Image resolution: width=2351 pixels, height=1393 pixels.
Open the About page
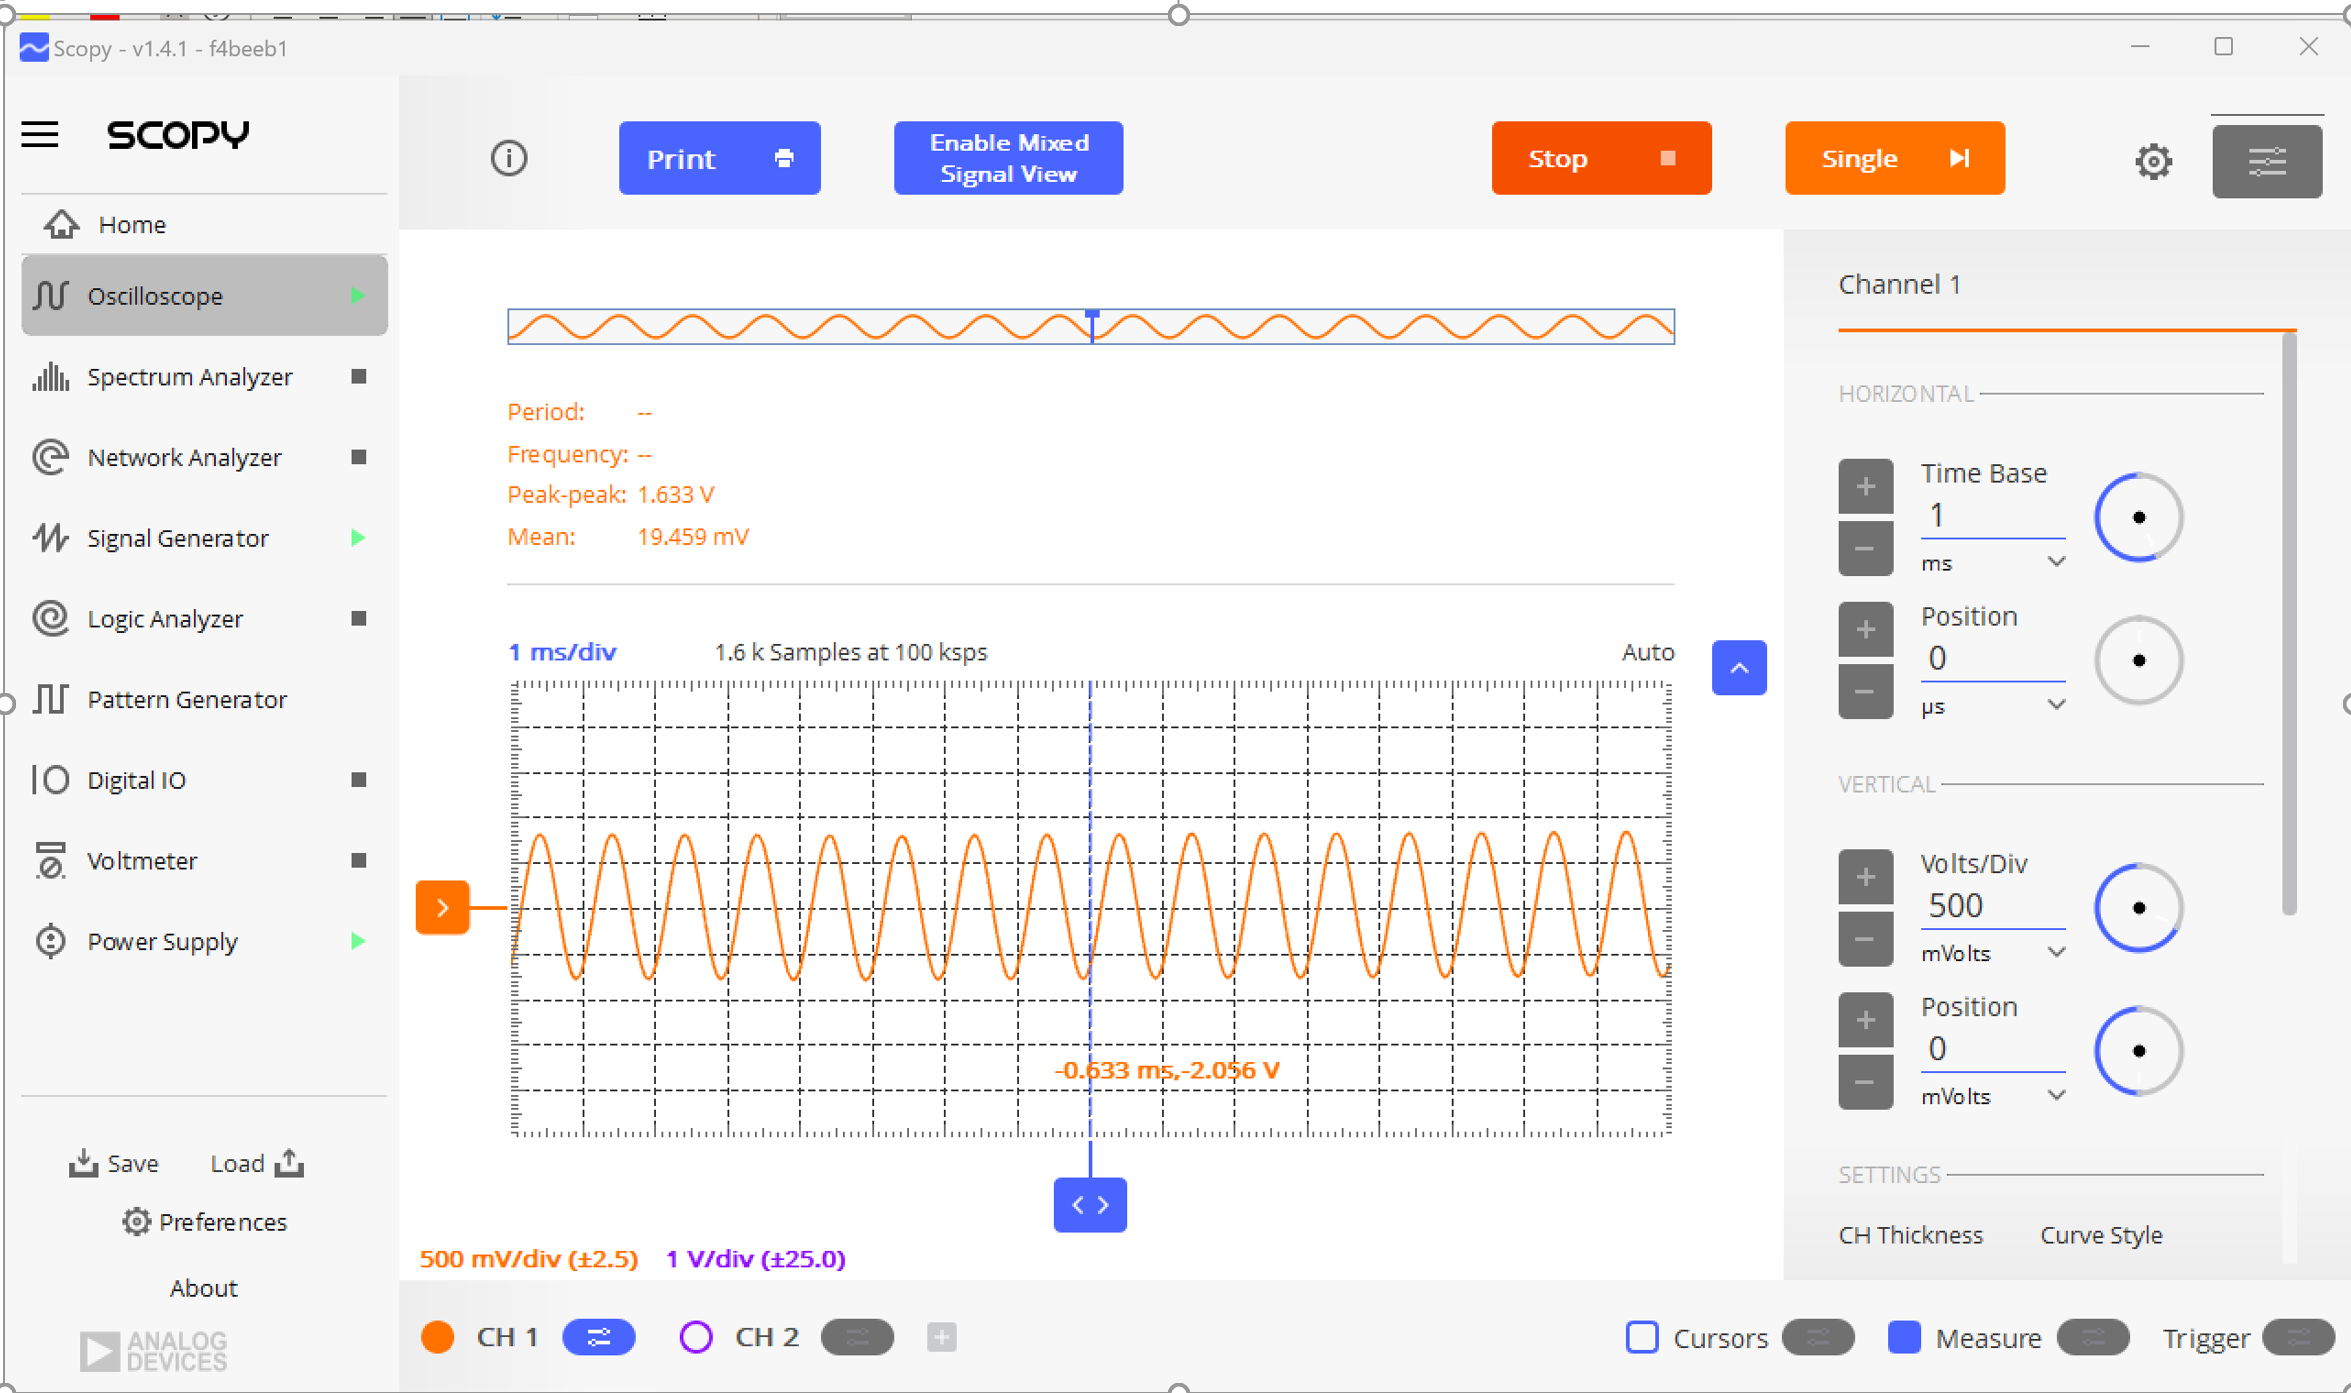point(203,1288)
